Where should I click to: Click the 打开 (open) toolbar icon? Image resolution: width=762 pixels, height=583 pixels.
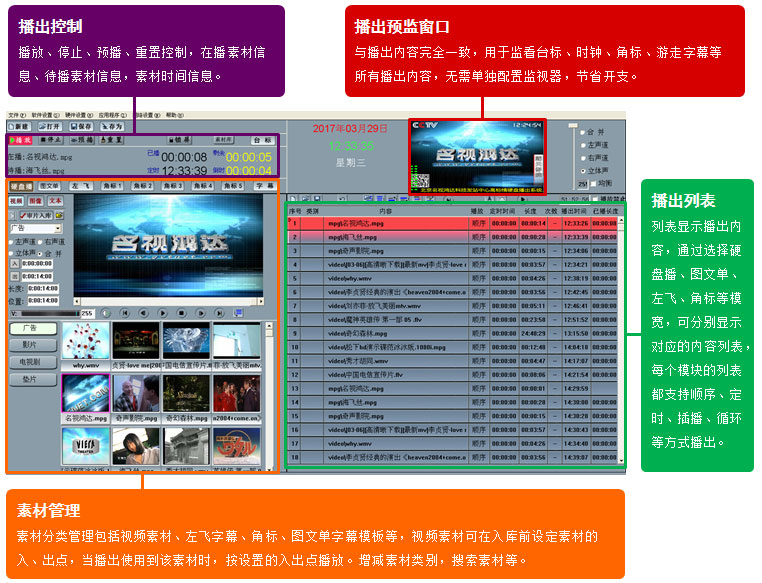coord(51,127)
